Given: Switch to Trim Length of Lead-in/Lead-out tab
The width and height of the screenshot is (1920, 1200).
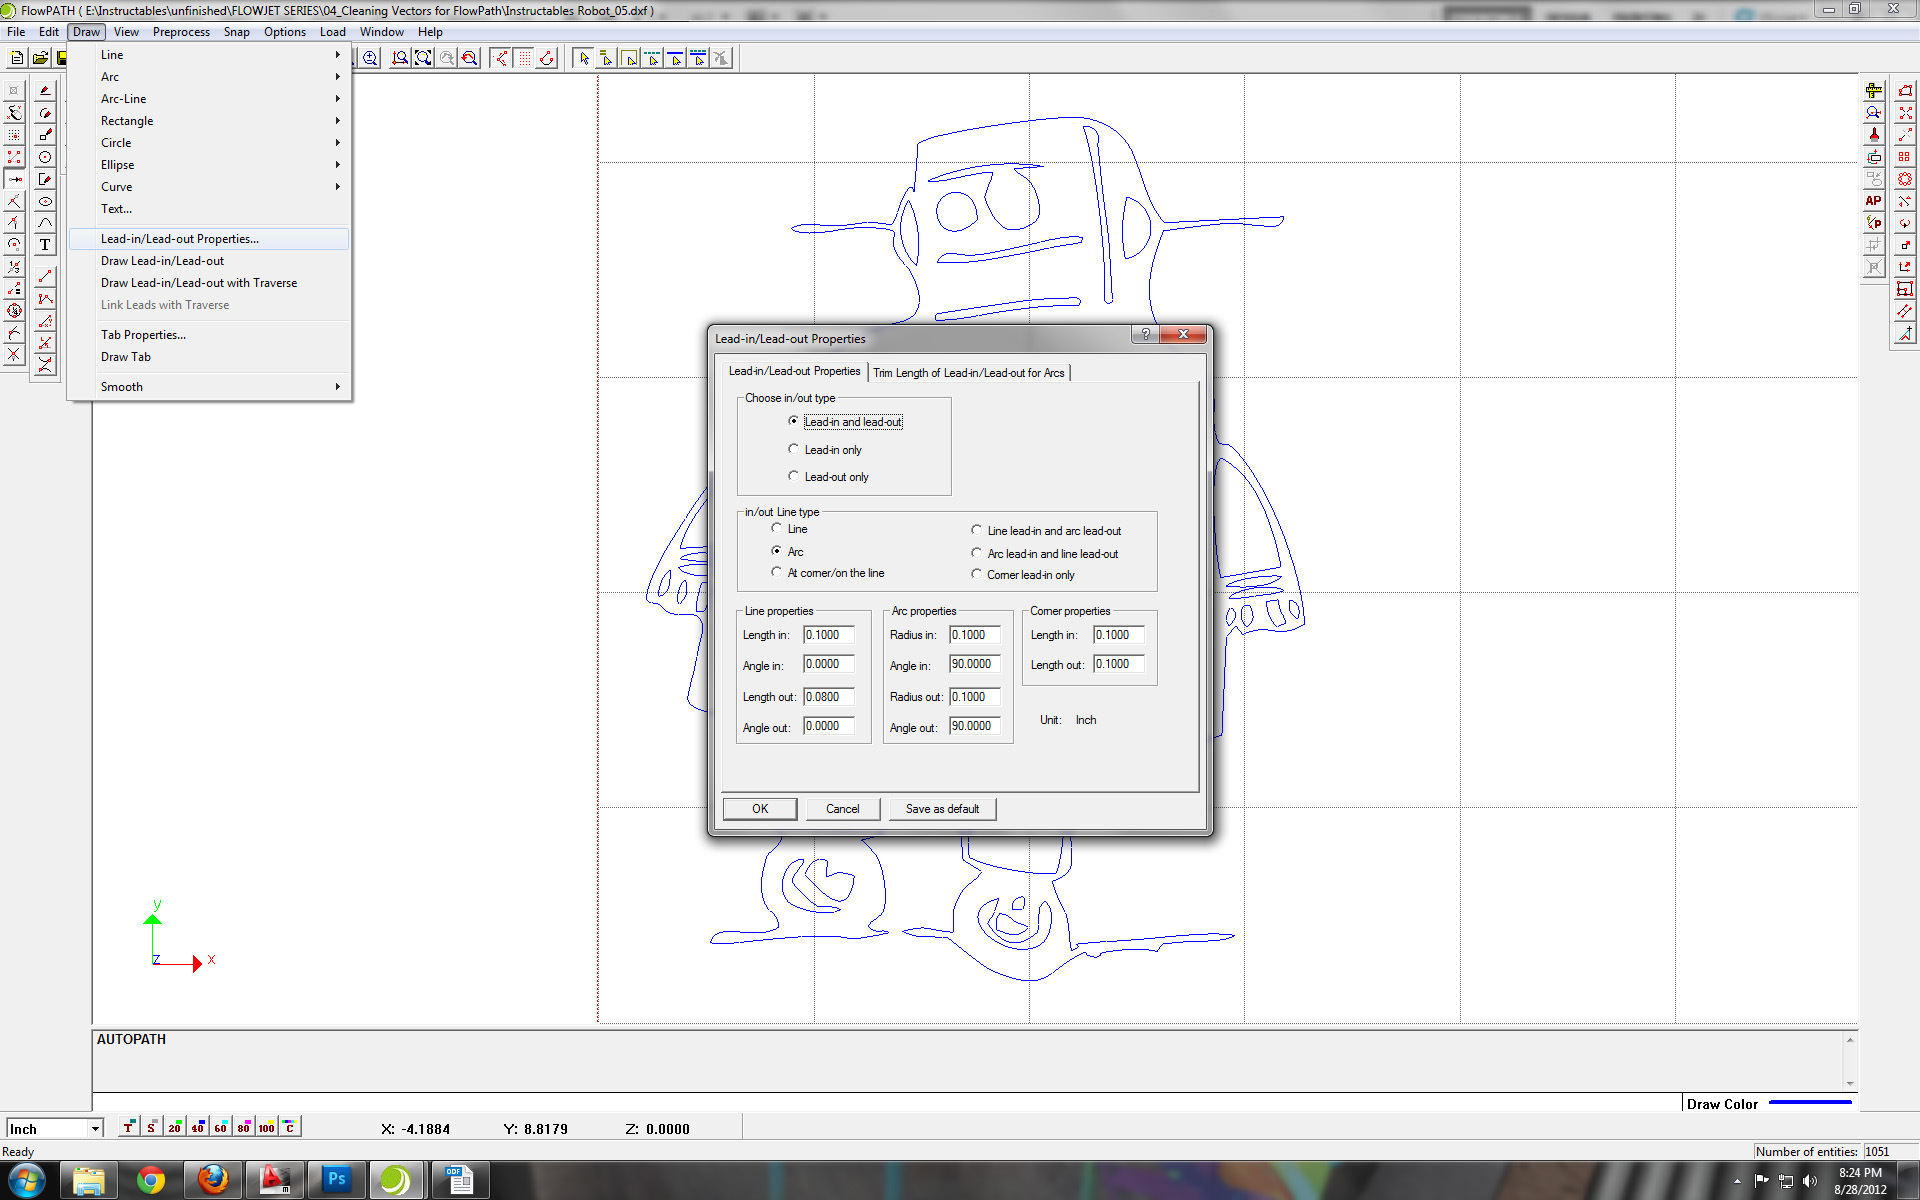Looking at the screenshot, I should 968,373.
